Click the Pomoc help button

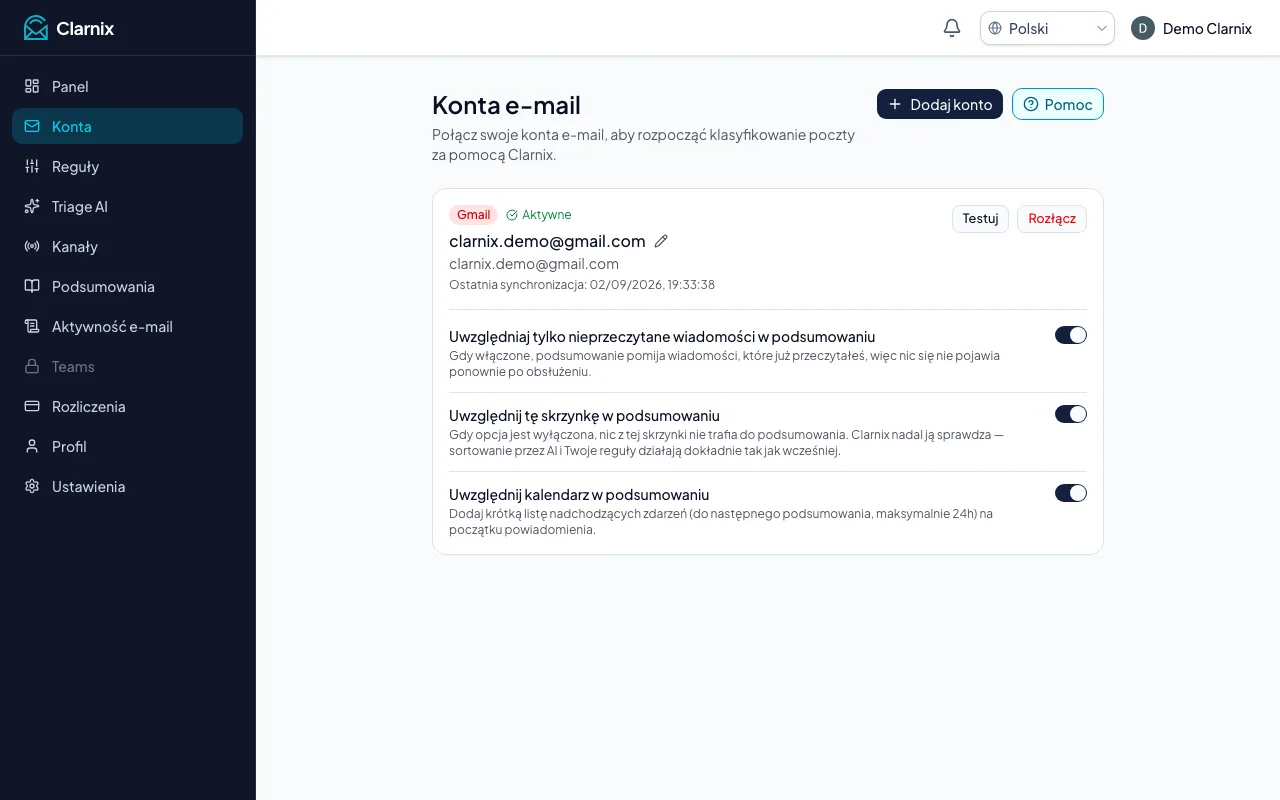1058,104
